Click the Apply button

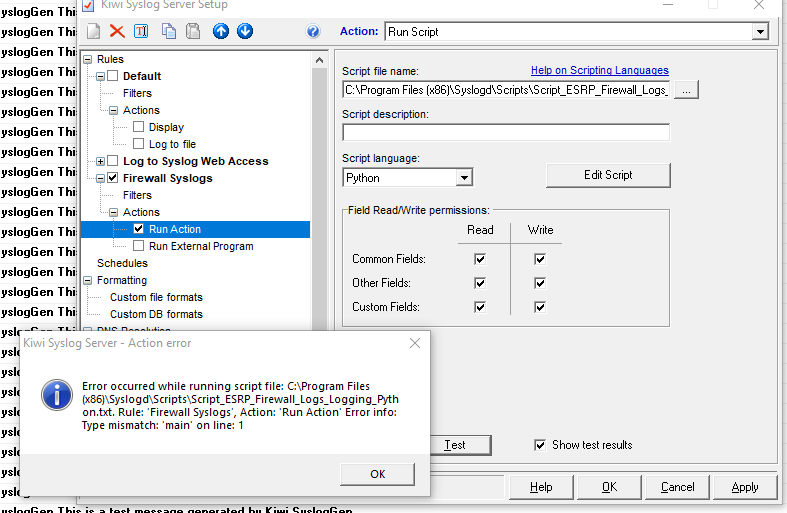tap(745, 487)
